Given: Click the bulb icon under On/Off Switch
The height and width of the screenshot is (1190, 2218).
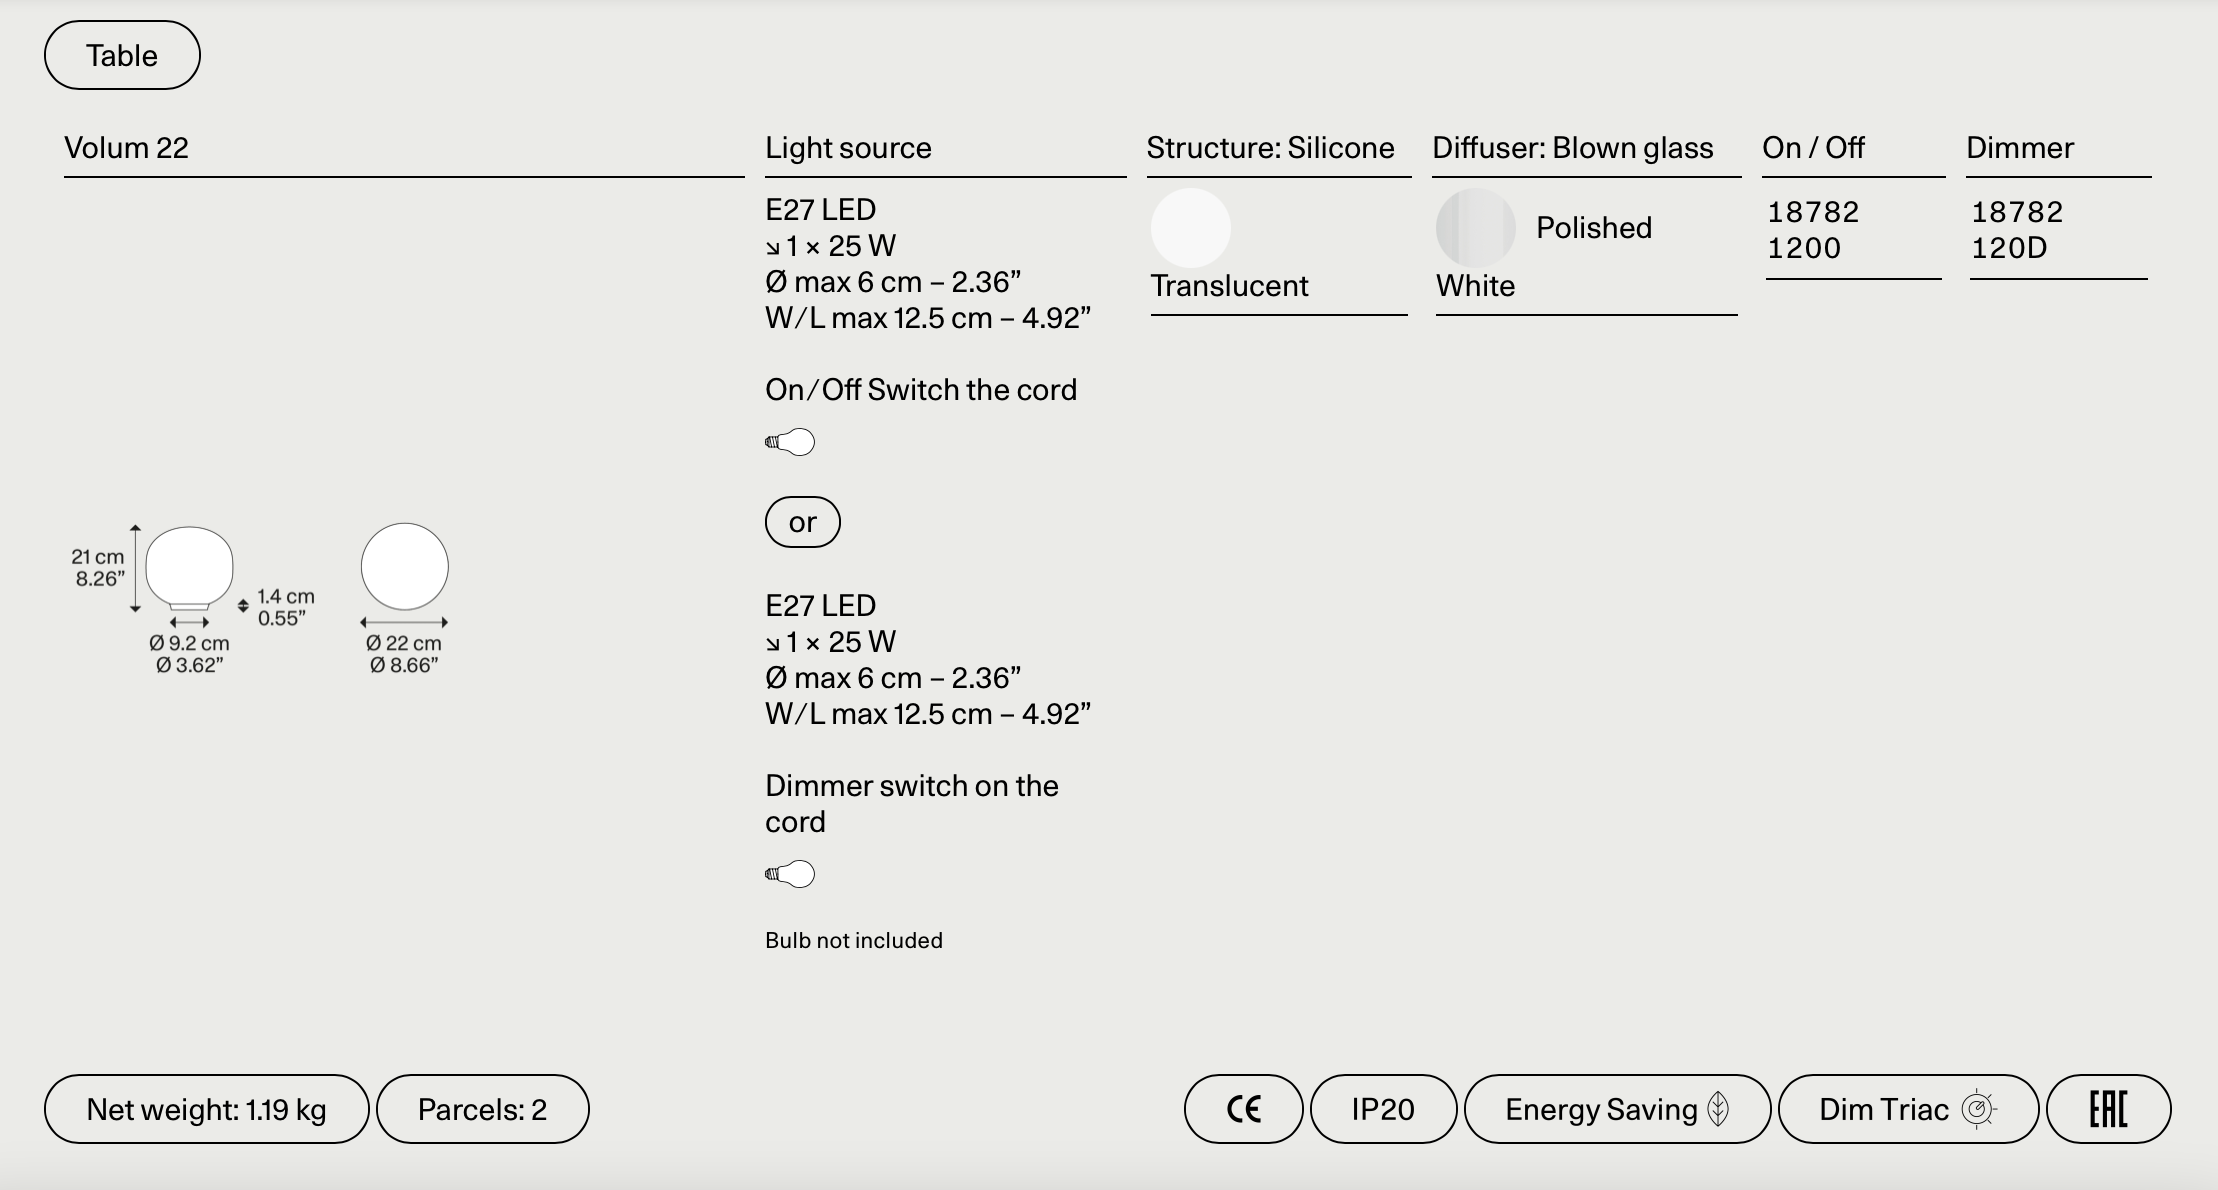Looking at the screenshot, I should click(x=790, y=442).
